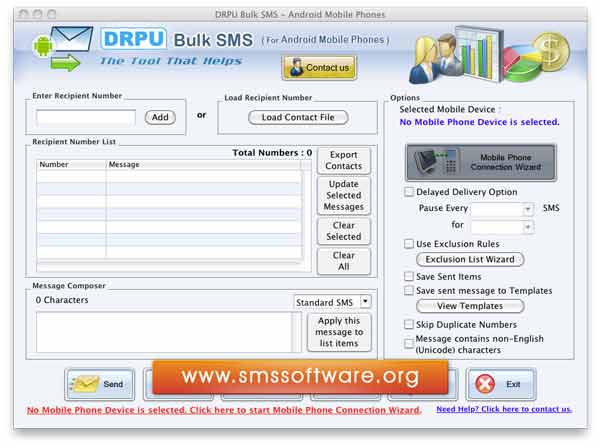Screen dimensions: 600x448
Task: Open the Exclusion List Wizard
Action: (x=470, y=259)
